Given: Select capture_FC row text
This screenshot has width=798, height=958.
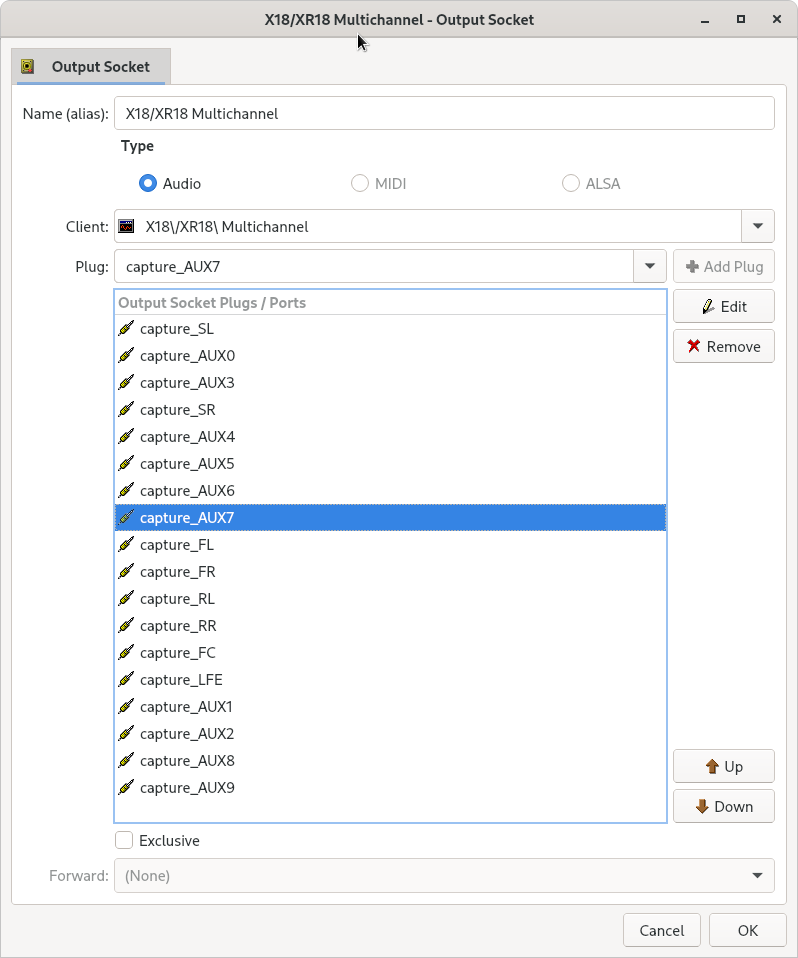Looking at the screenshot, I should 178,653.
